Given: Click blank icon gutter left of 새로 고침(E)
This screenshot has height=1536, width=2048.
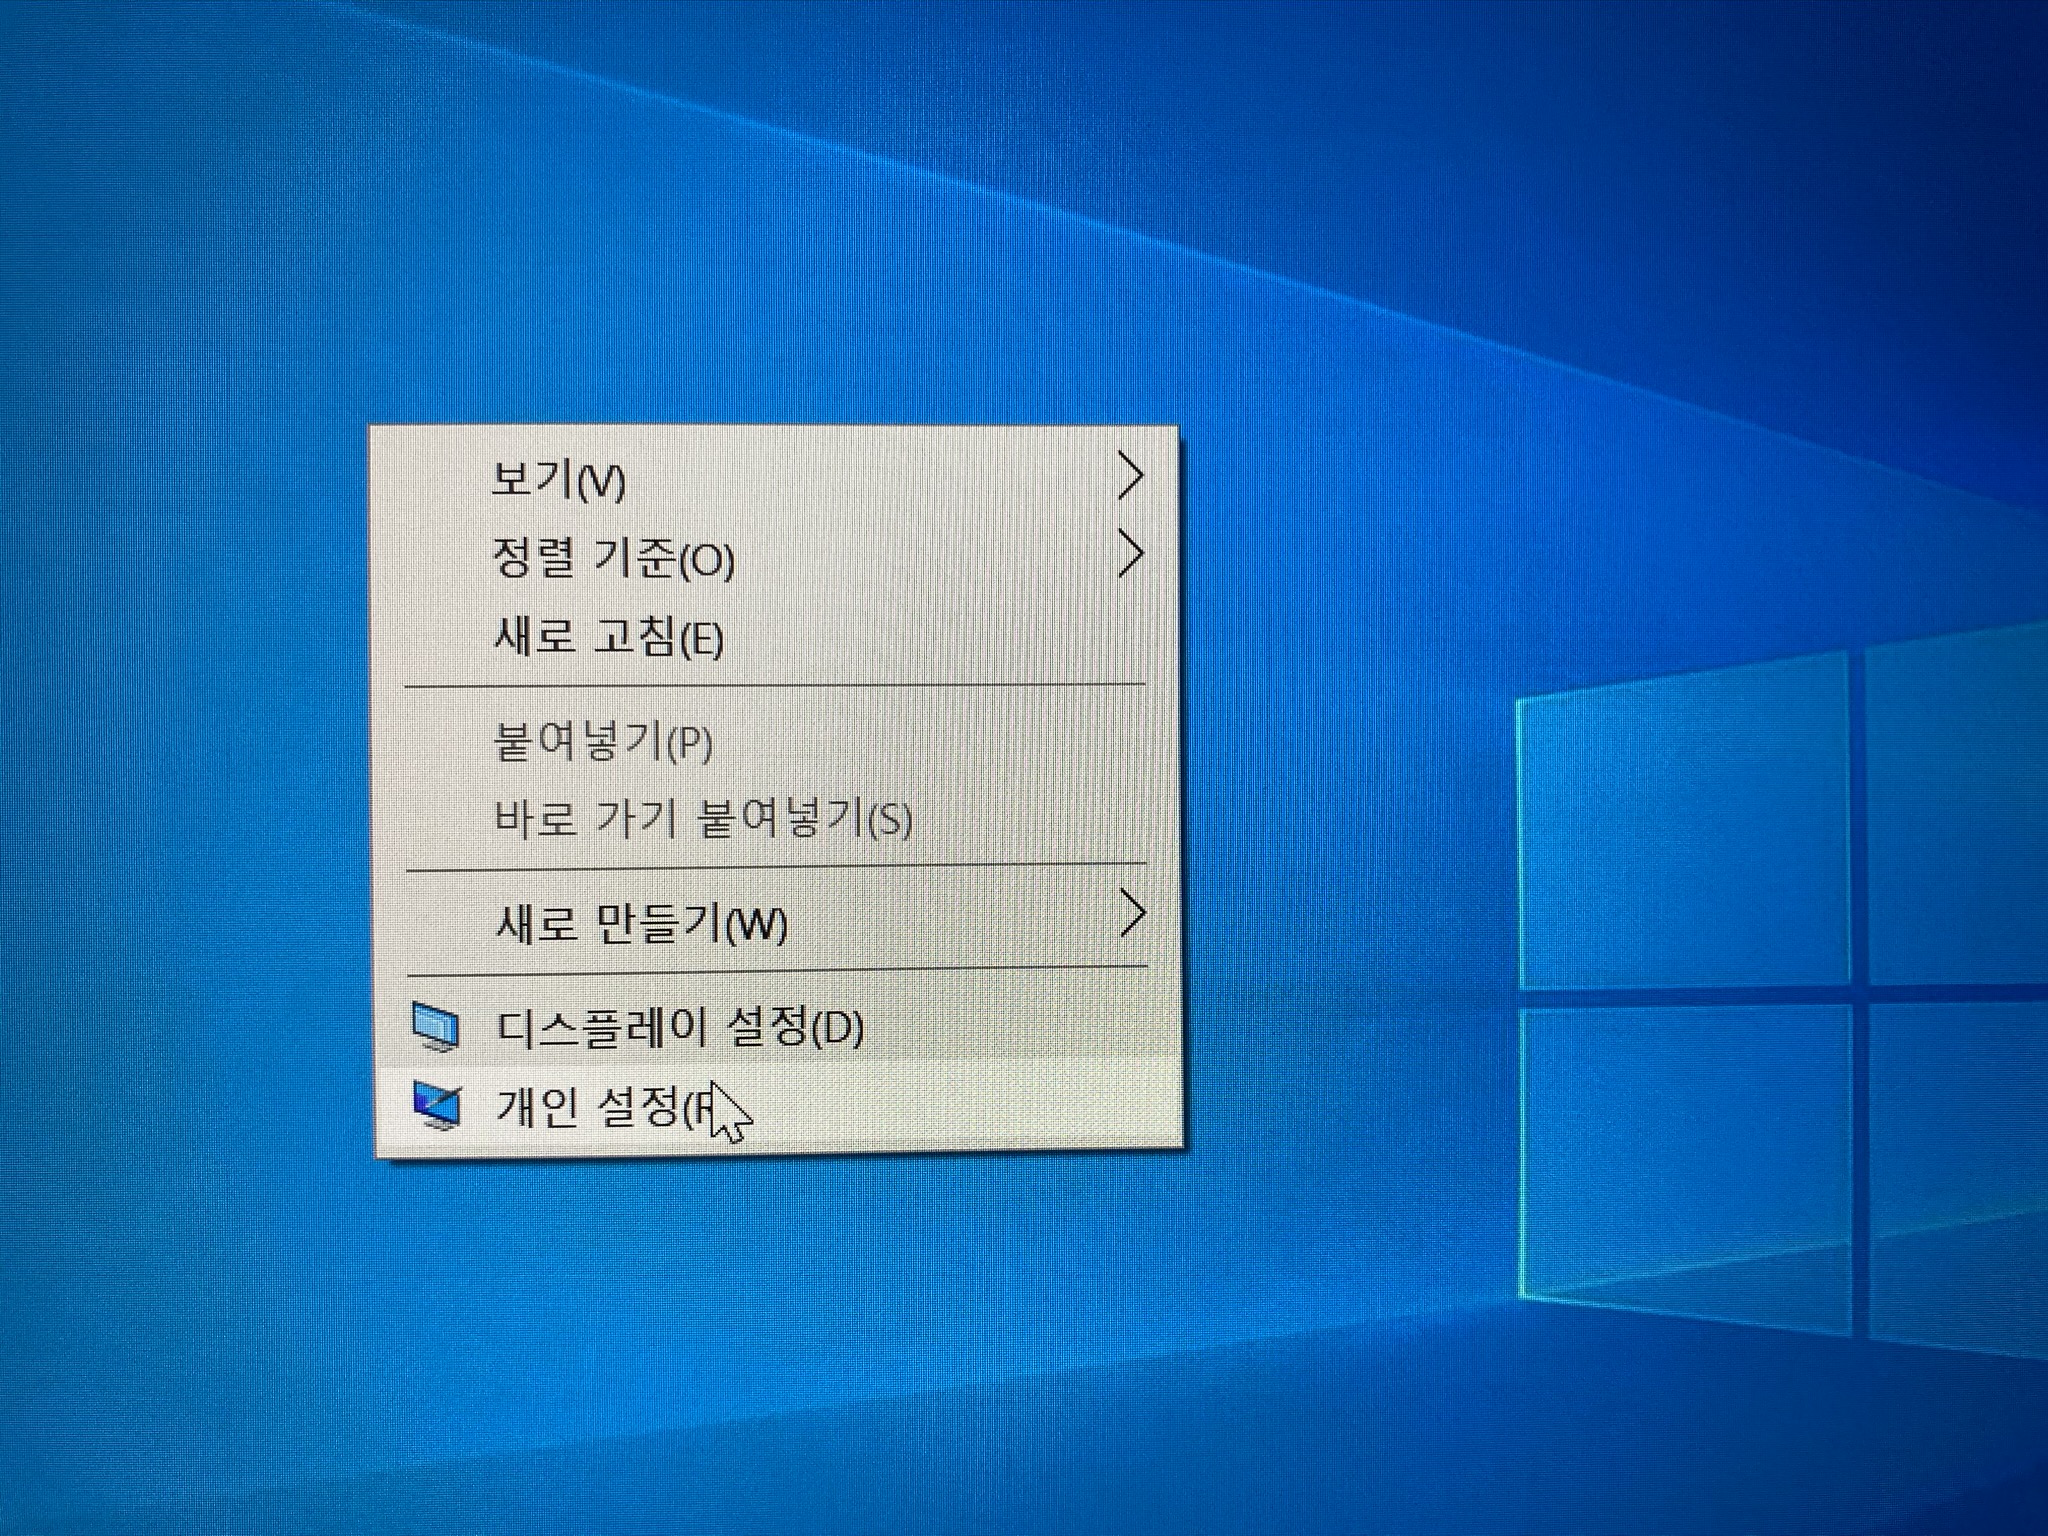Looking at the screenshot, I should point(437,637).
